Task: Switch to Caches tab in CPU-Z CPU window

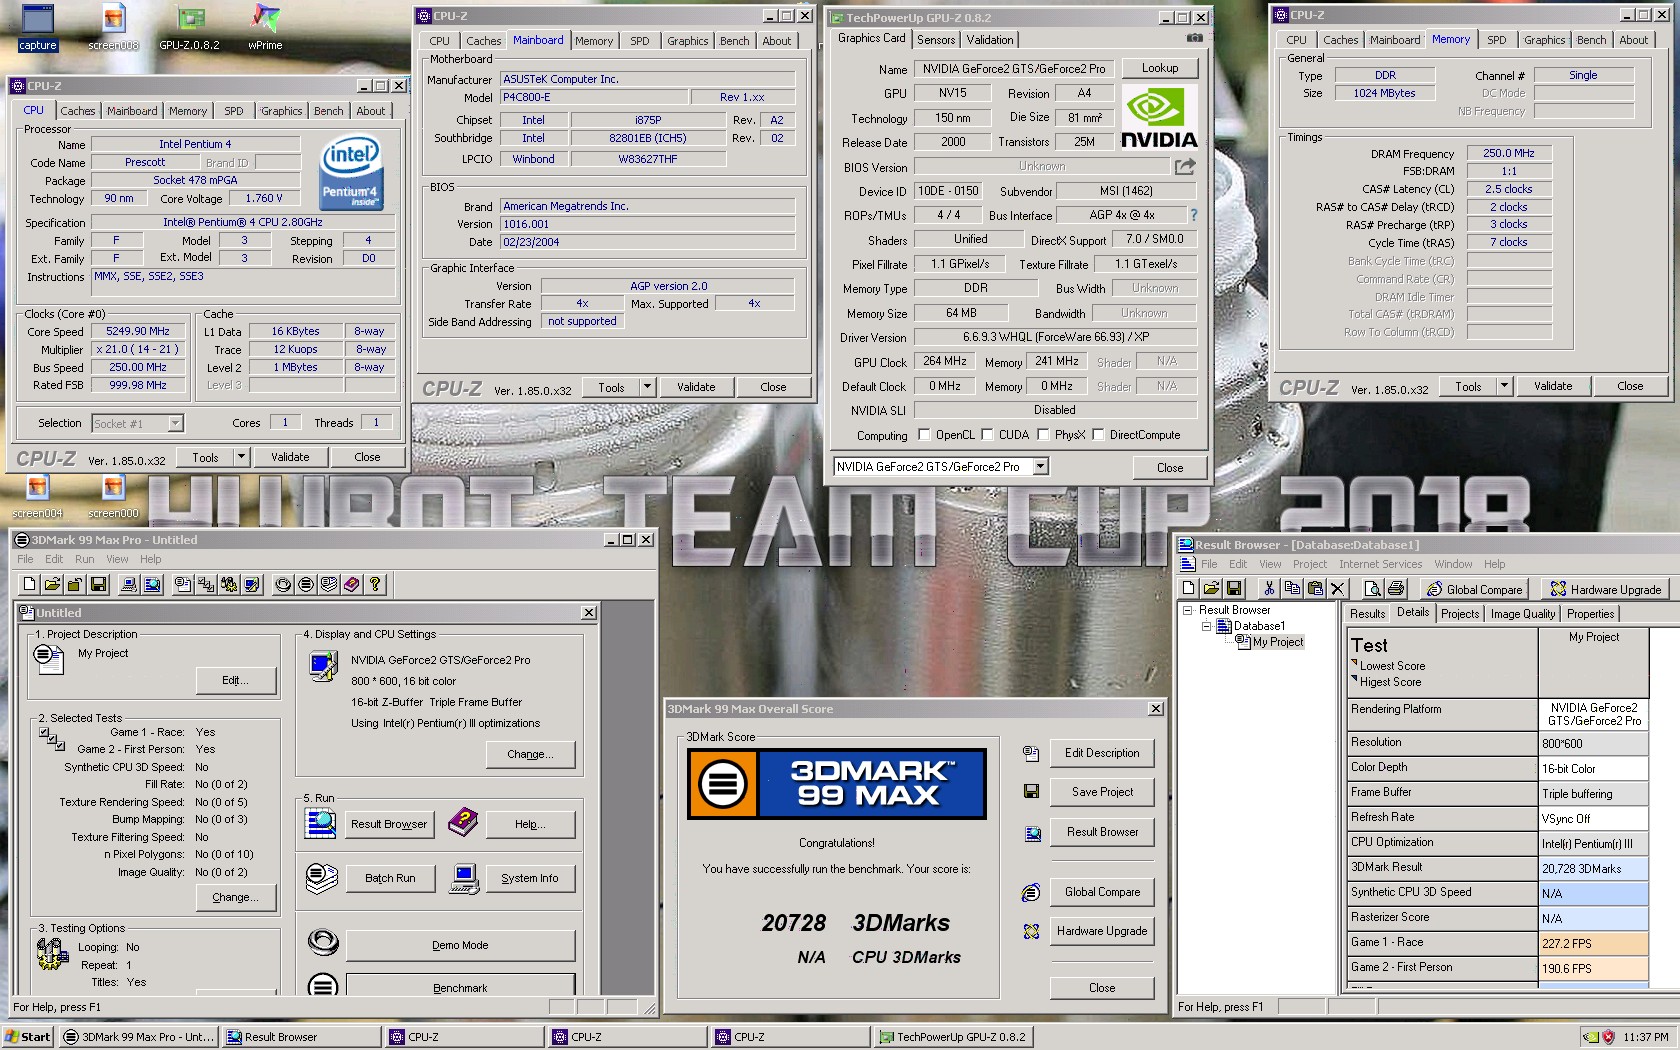Action: [x=77, y=111]
